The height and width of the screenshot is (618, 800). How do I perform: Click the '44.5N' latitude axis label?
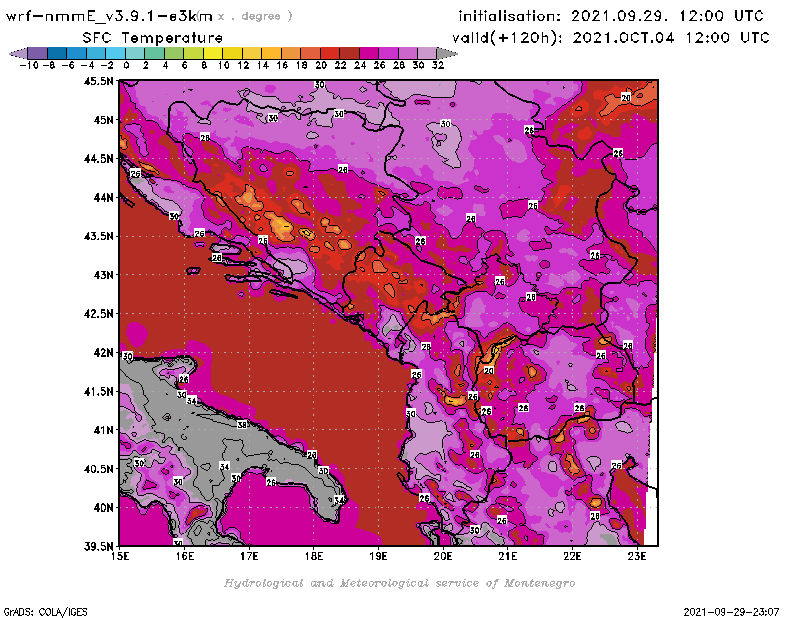98,159
